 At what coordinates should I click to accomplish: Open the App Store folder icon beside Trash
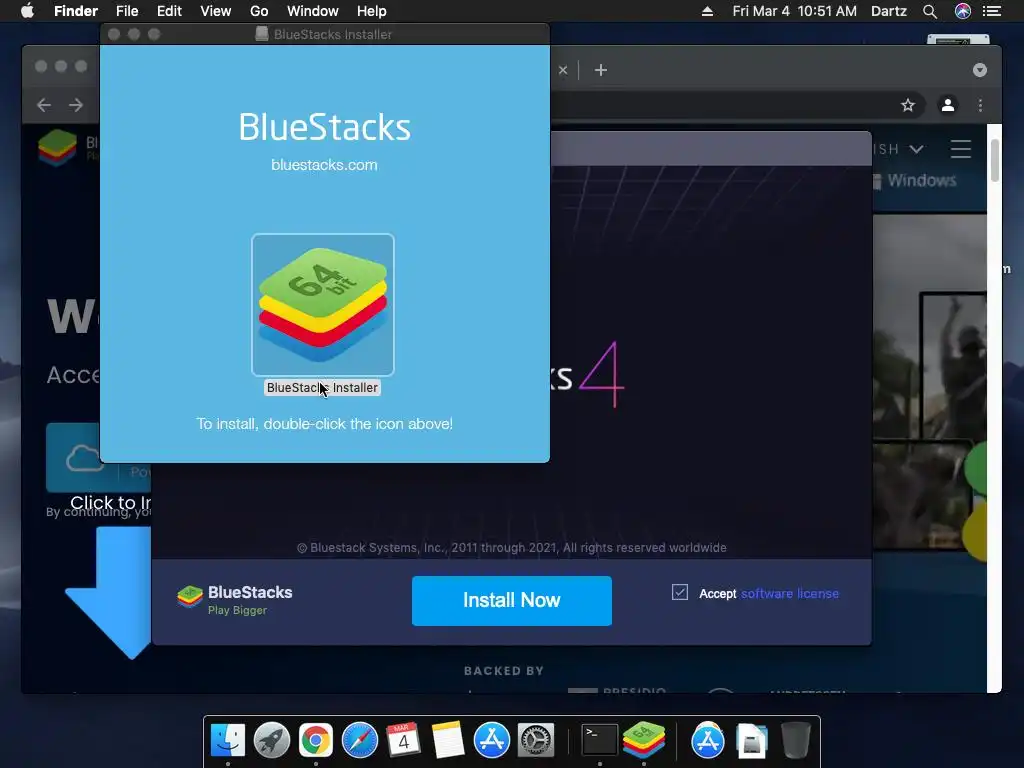pos(707,740)
